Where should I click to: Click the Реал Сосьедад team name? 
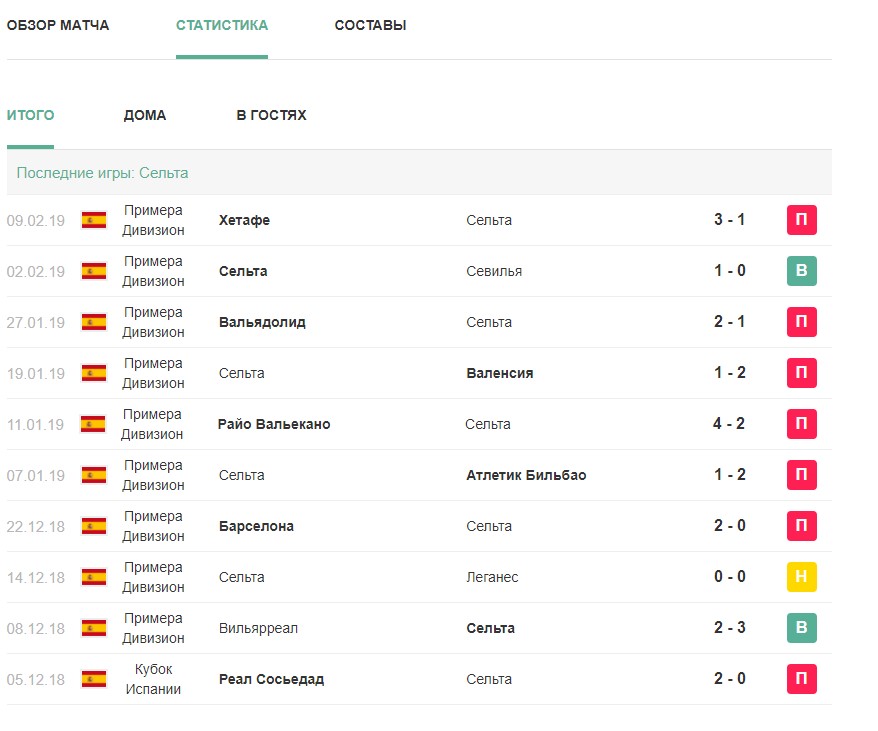(271, 679)
